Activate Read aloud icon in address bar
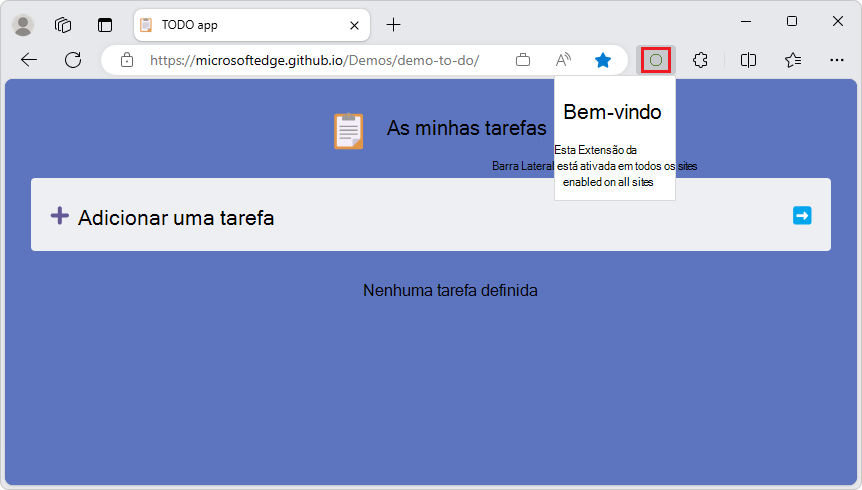Screen dimensions: 862x490 563,60
